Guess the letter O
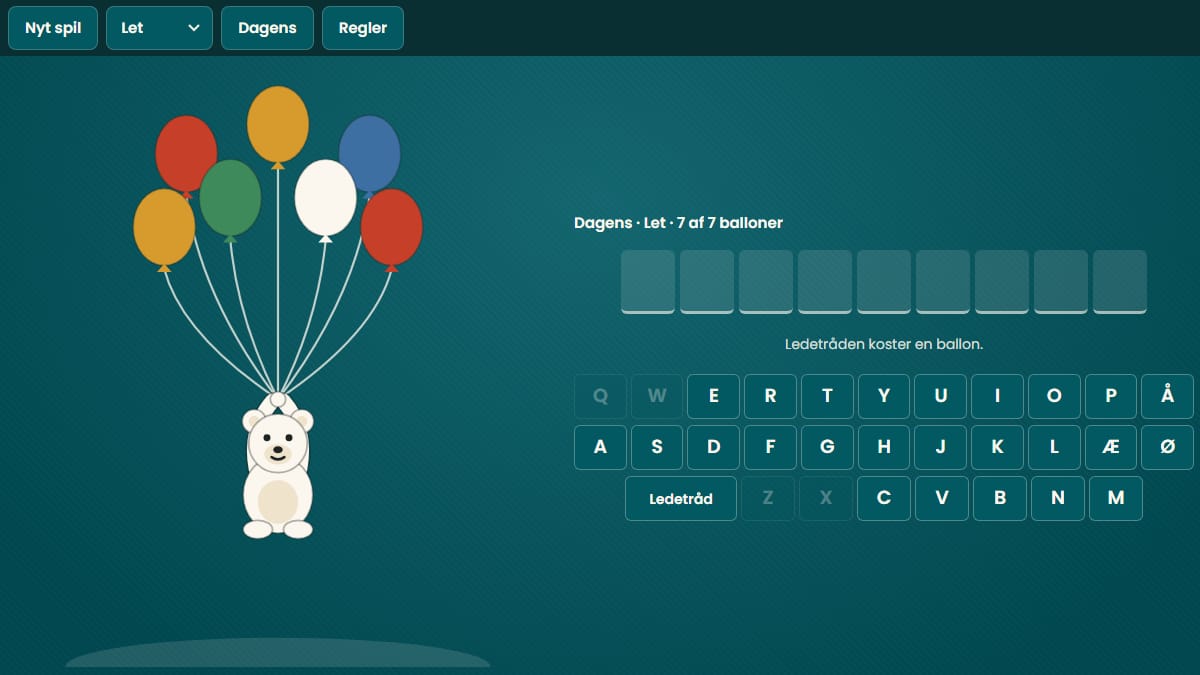Screen dimensions: 1200x675 tap(1054, 396)
